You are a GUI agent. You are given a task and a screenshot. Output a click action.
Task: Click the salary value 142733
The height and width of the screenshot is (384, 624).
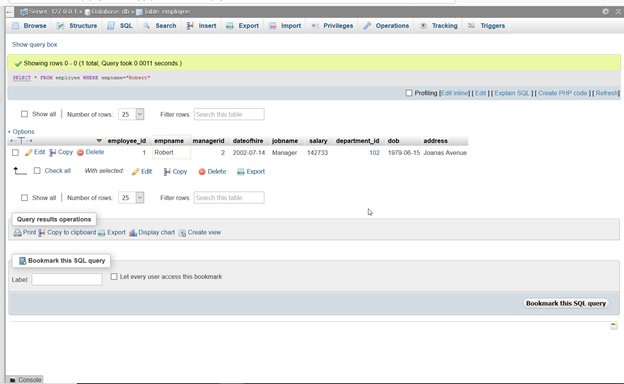click(318, 153)
